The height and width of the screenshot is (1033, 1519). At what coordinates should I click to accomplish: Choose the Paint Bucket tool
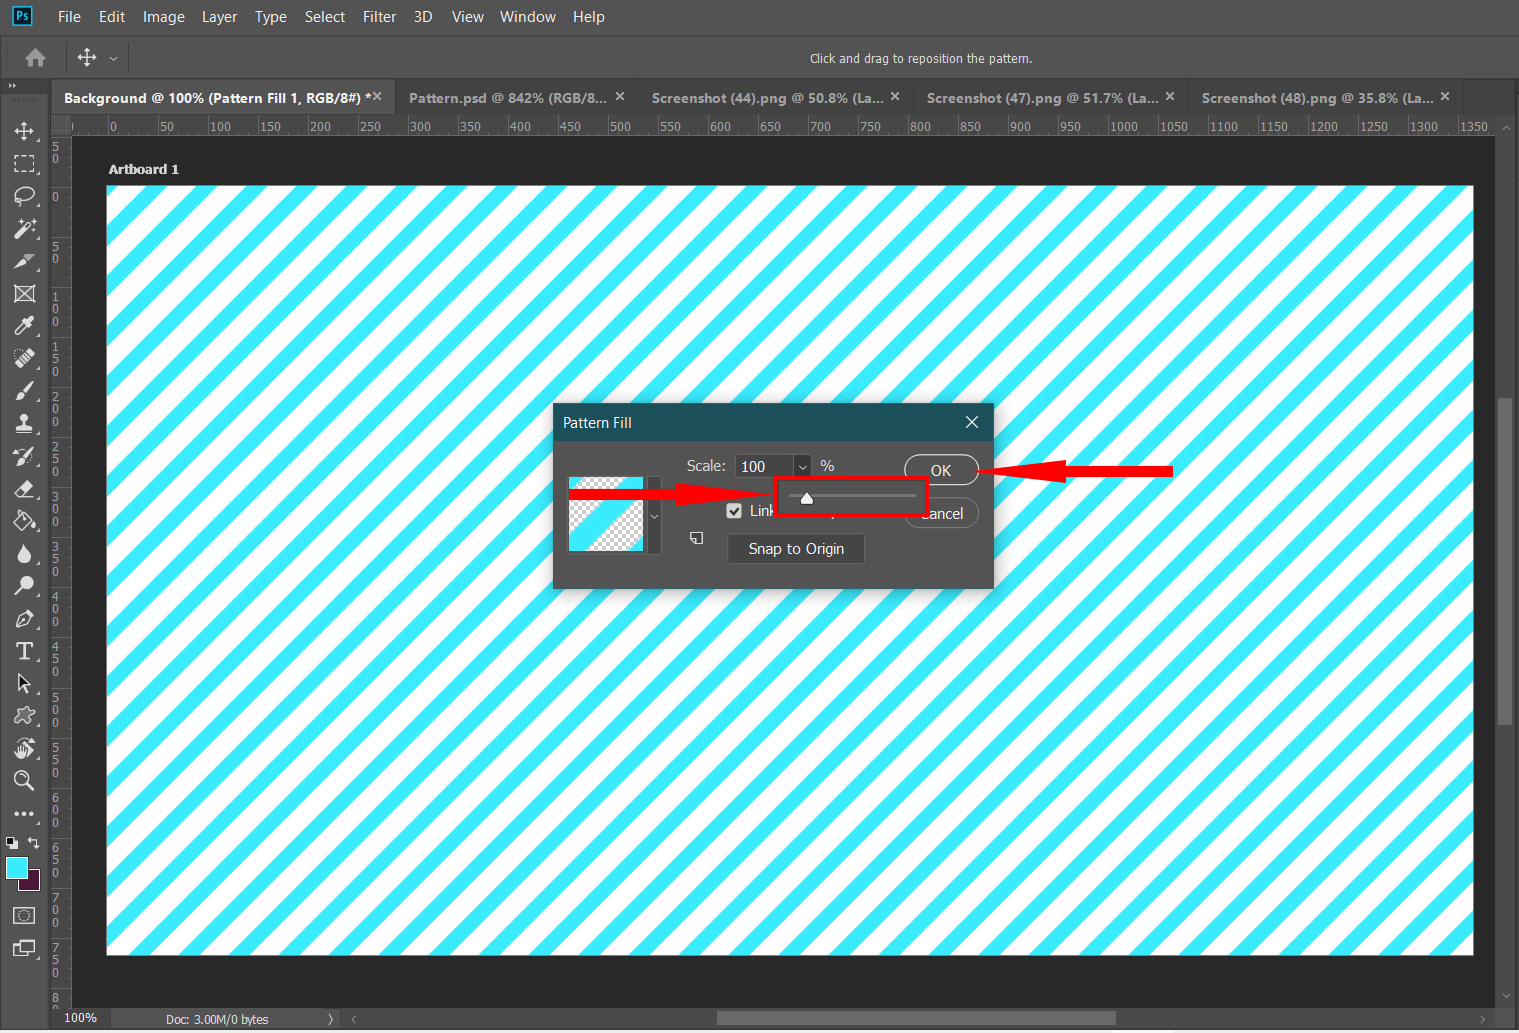coord(24,521)
